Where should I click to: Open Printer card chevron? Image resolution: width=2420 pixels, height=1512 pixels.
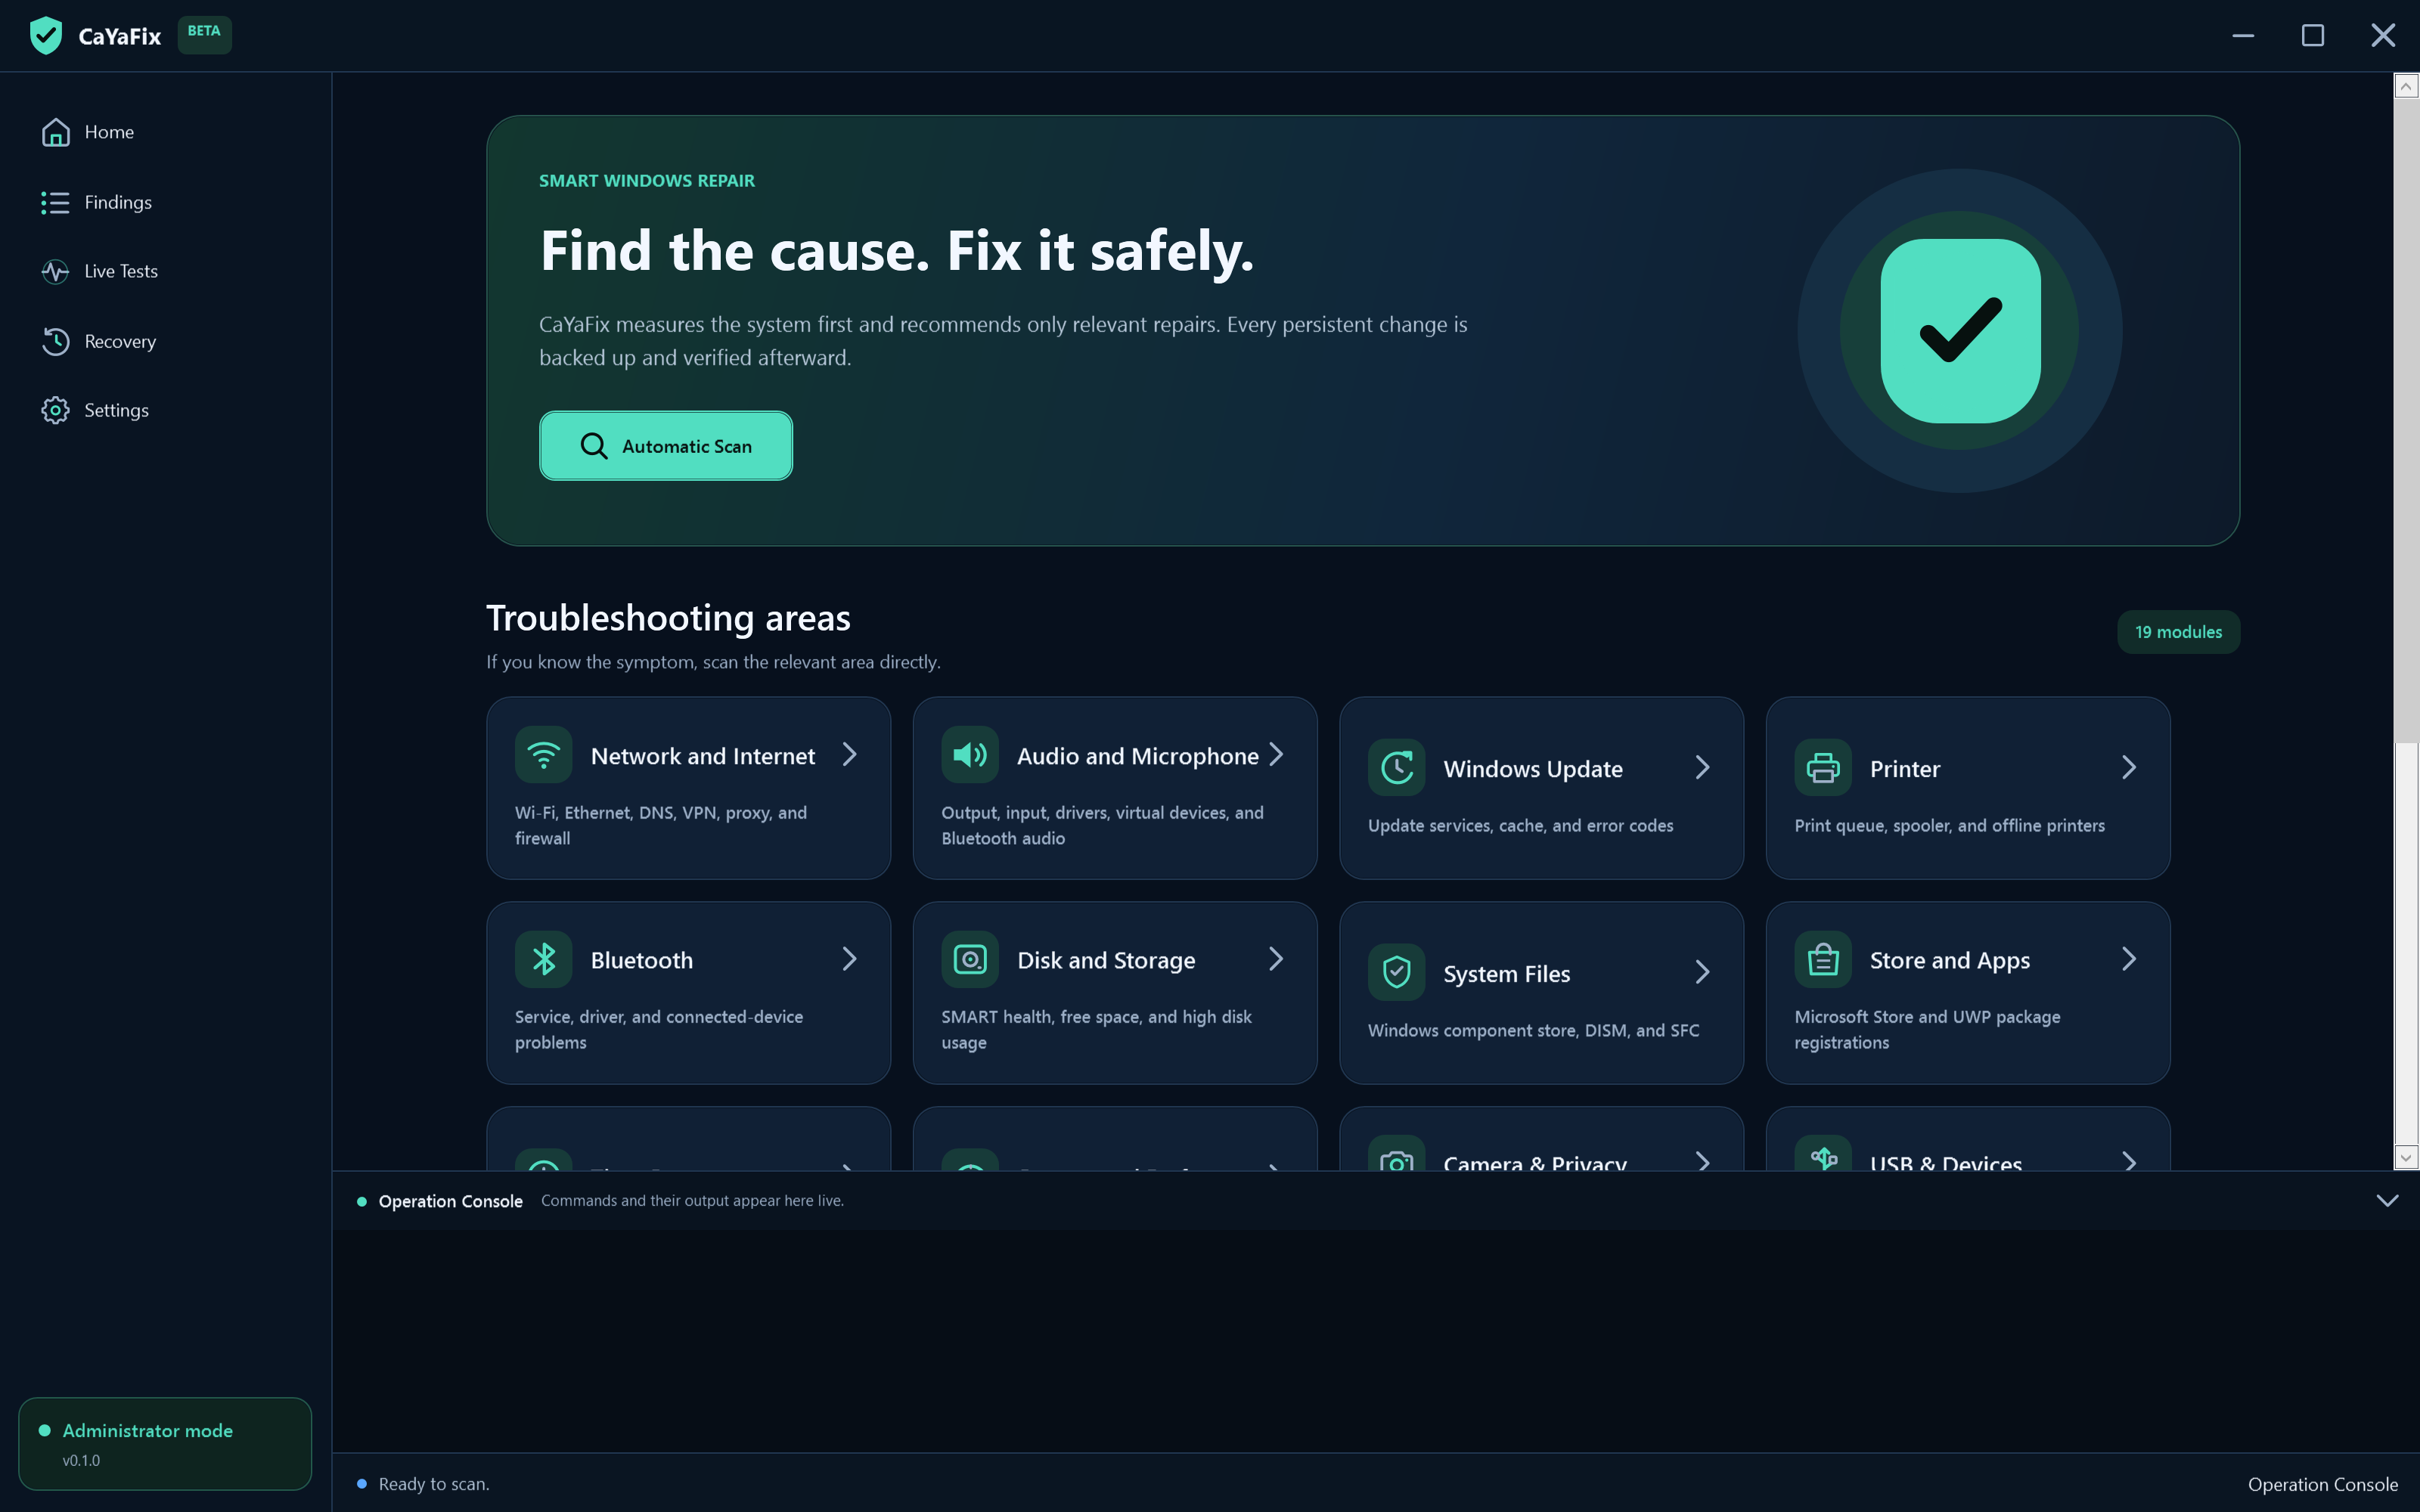tap(2129, 767)
